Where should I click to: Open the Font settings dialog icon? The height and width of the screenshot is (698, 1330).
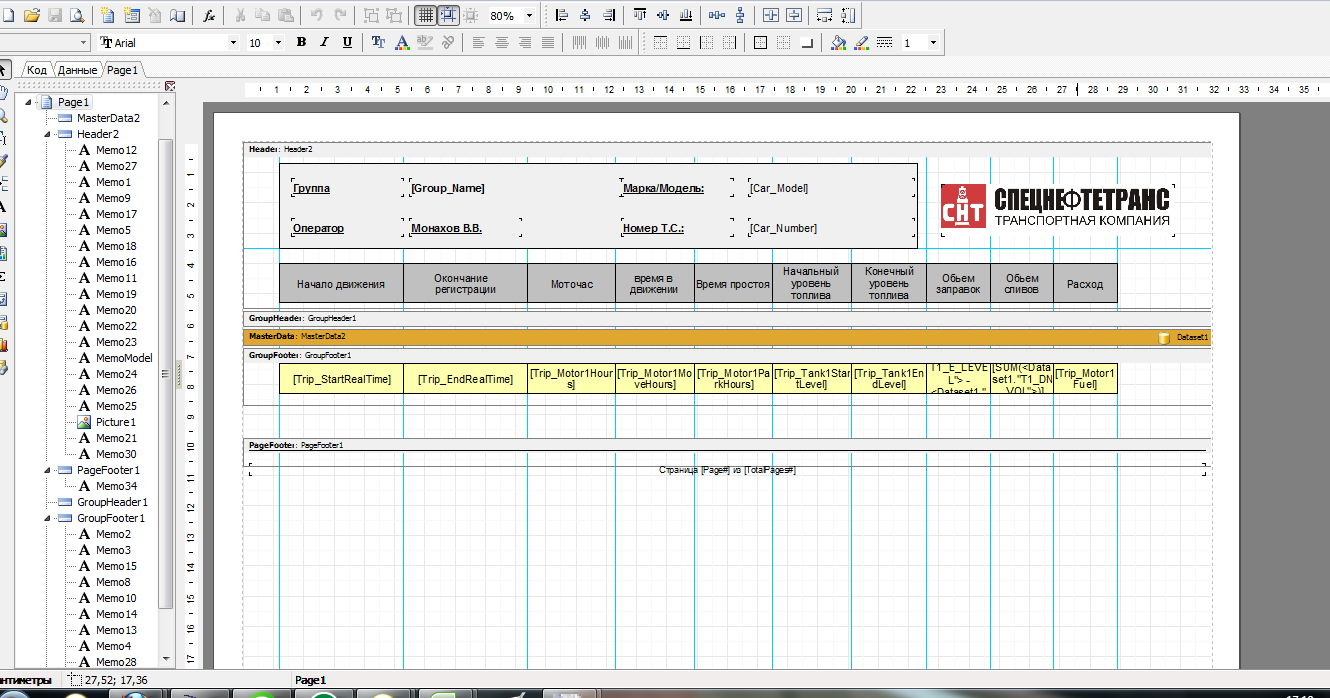(x=378, y=43)
